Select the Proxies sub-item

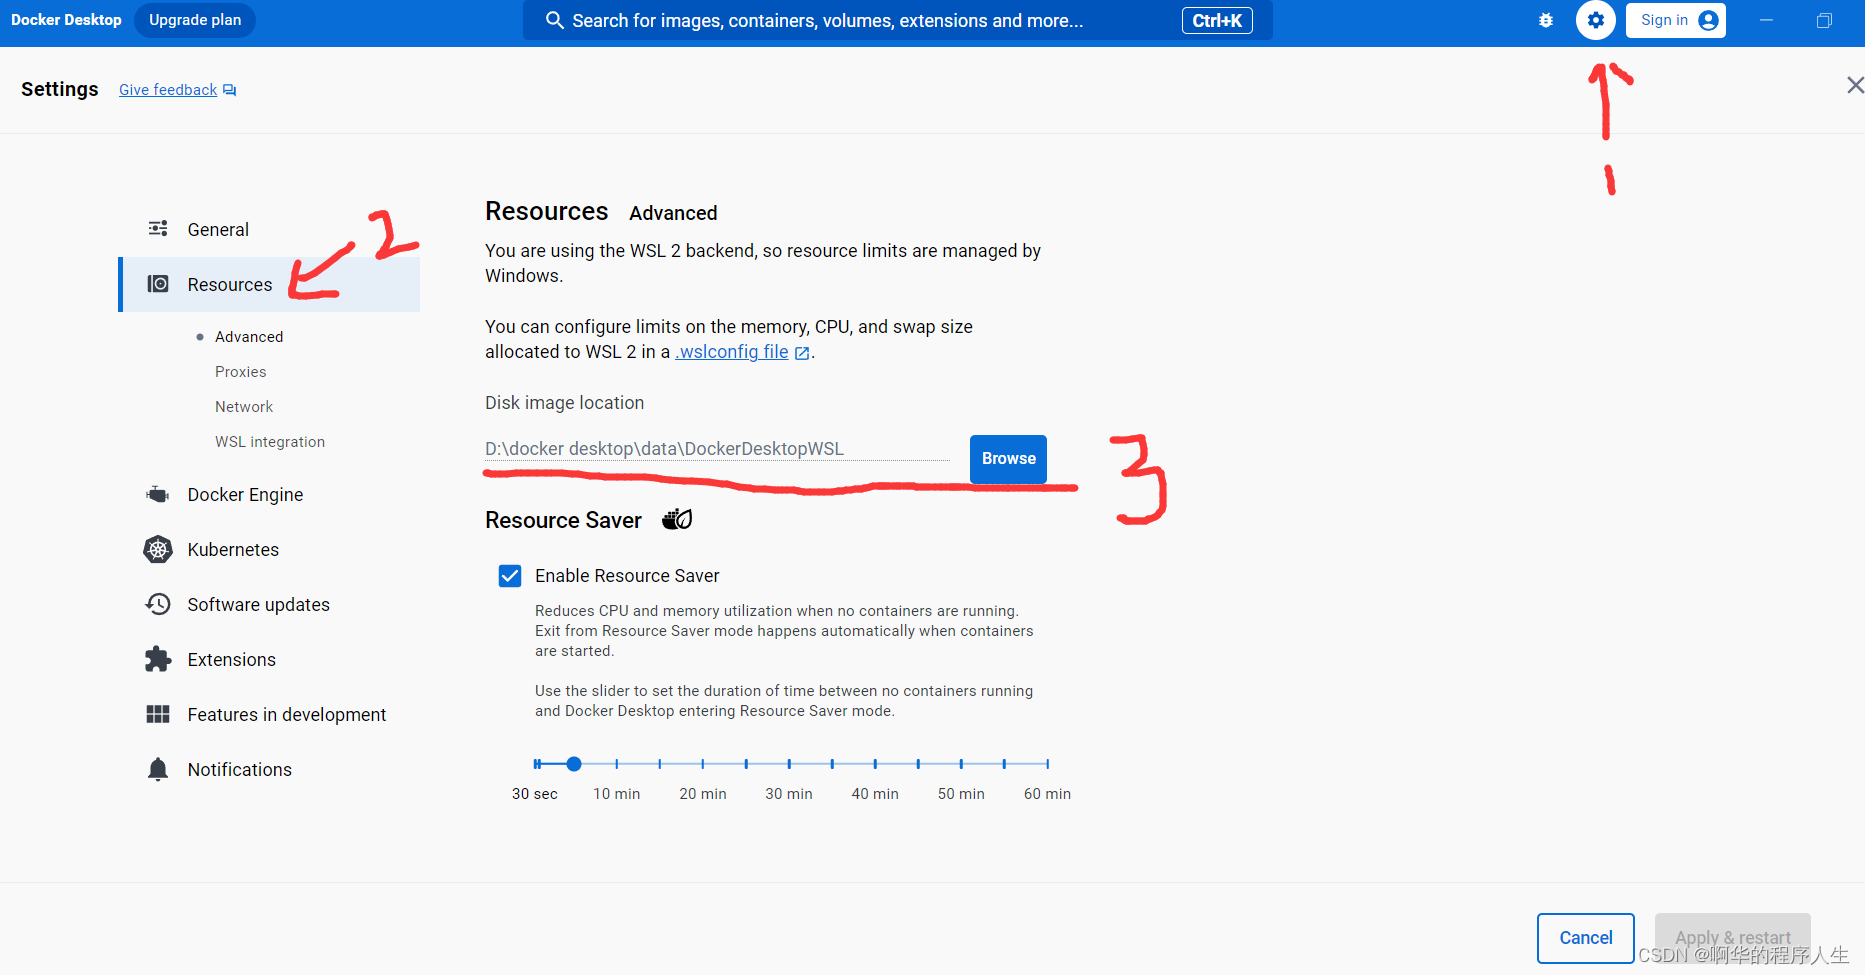click(x=241, y=372)
